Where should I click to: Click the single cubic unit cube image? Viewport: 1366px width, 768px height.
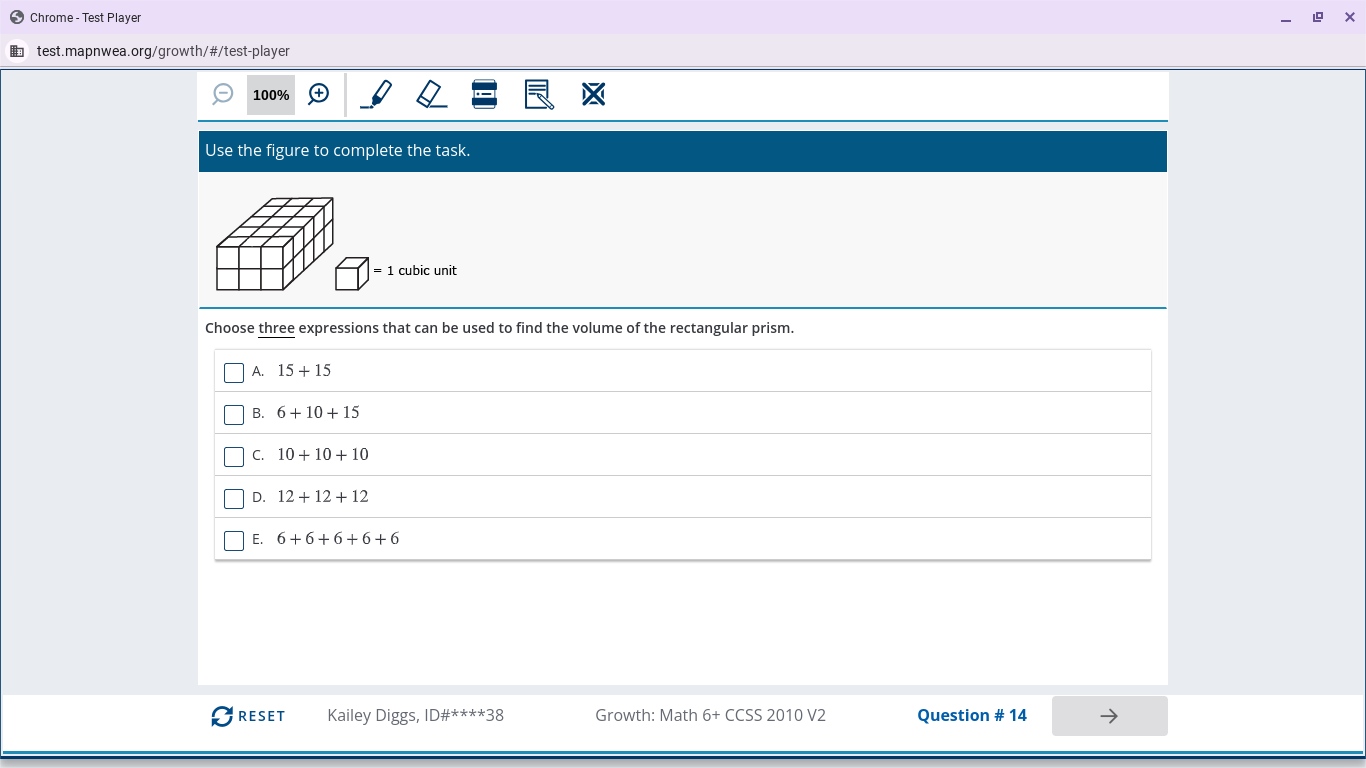click(x=351, y=274)
